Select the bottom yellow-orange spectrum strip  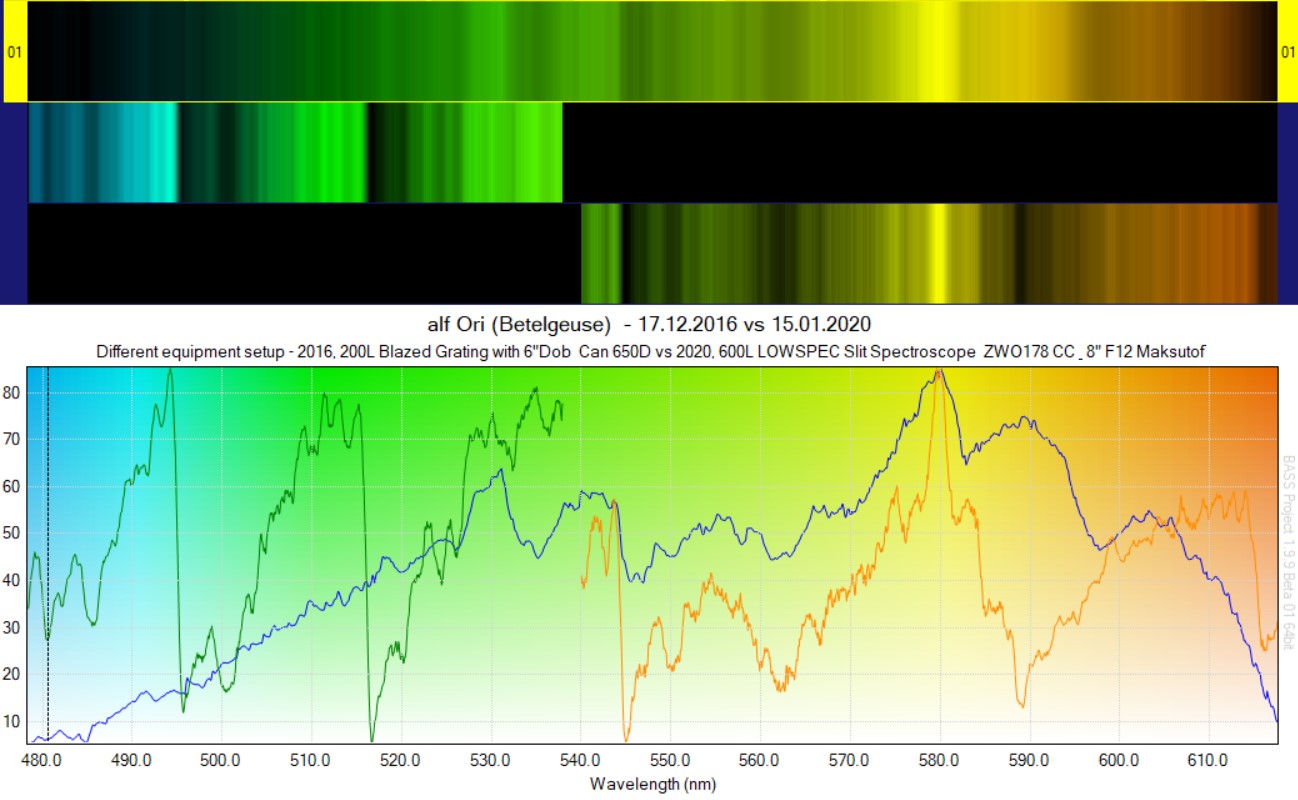[928, 254]
